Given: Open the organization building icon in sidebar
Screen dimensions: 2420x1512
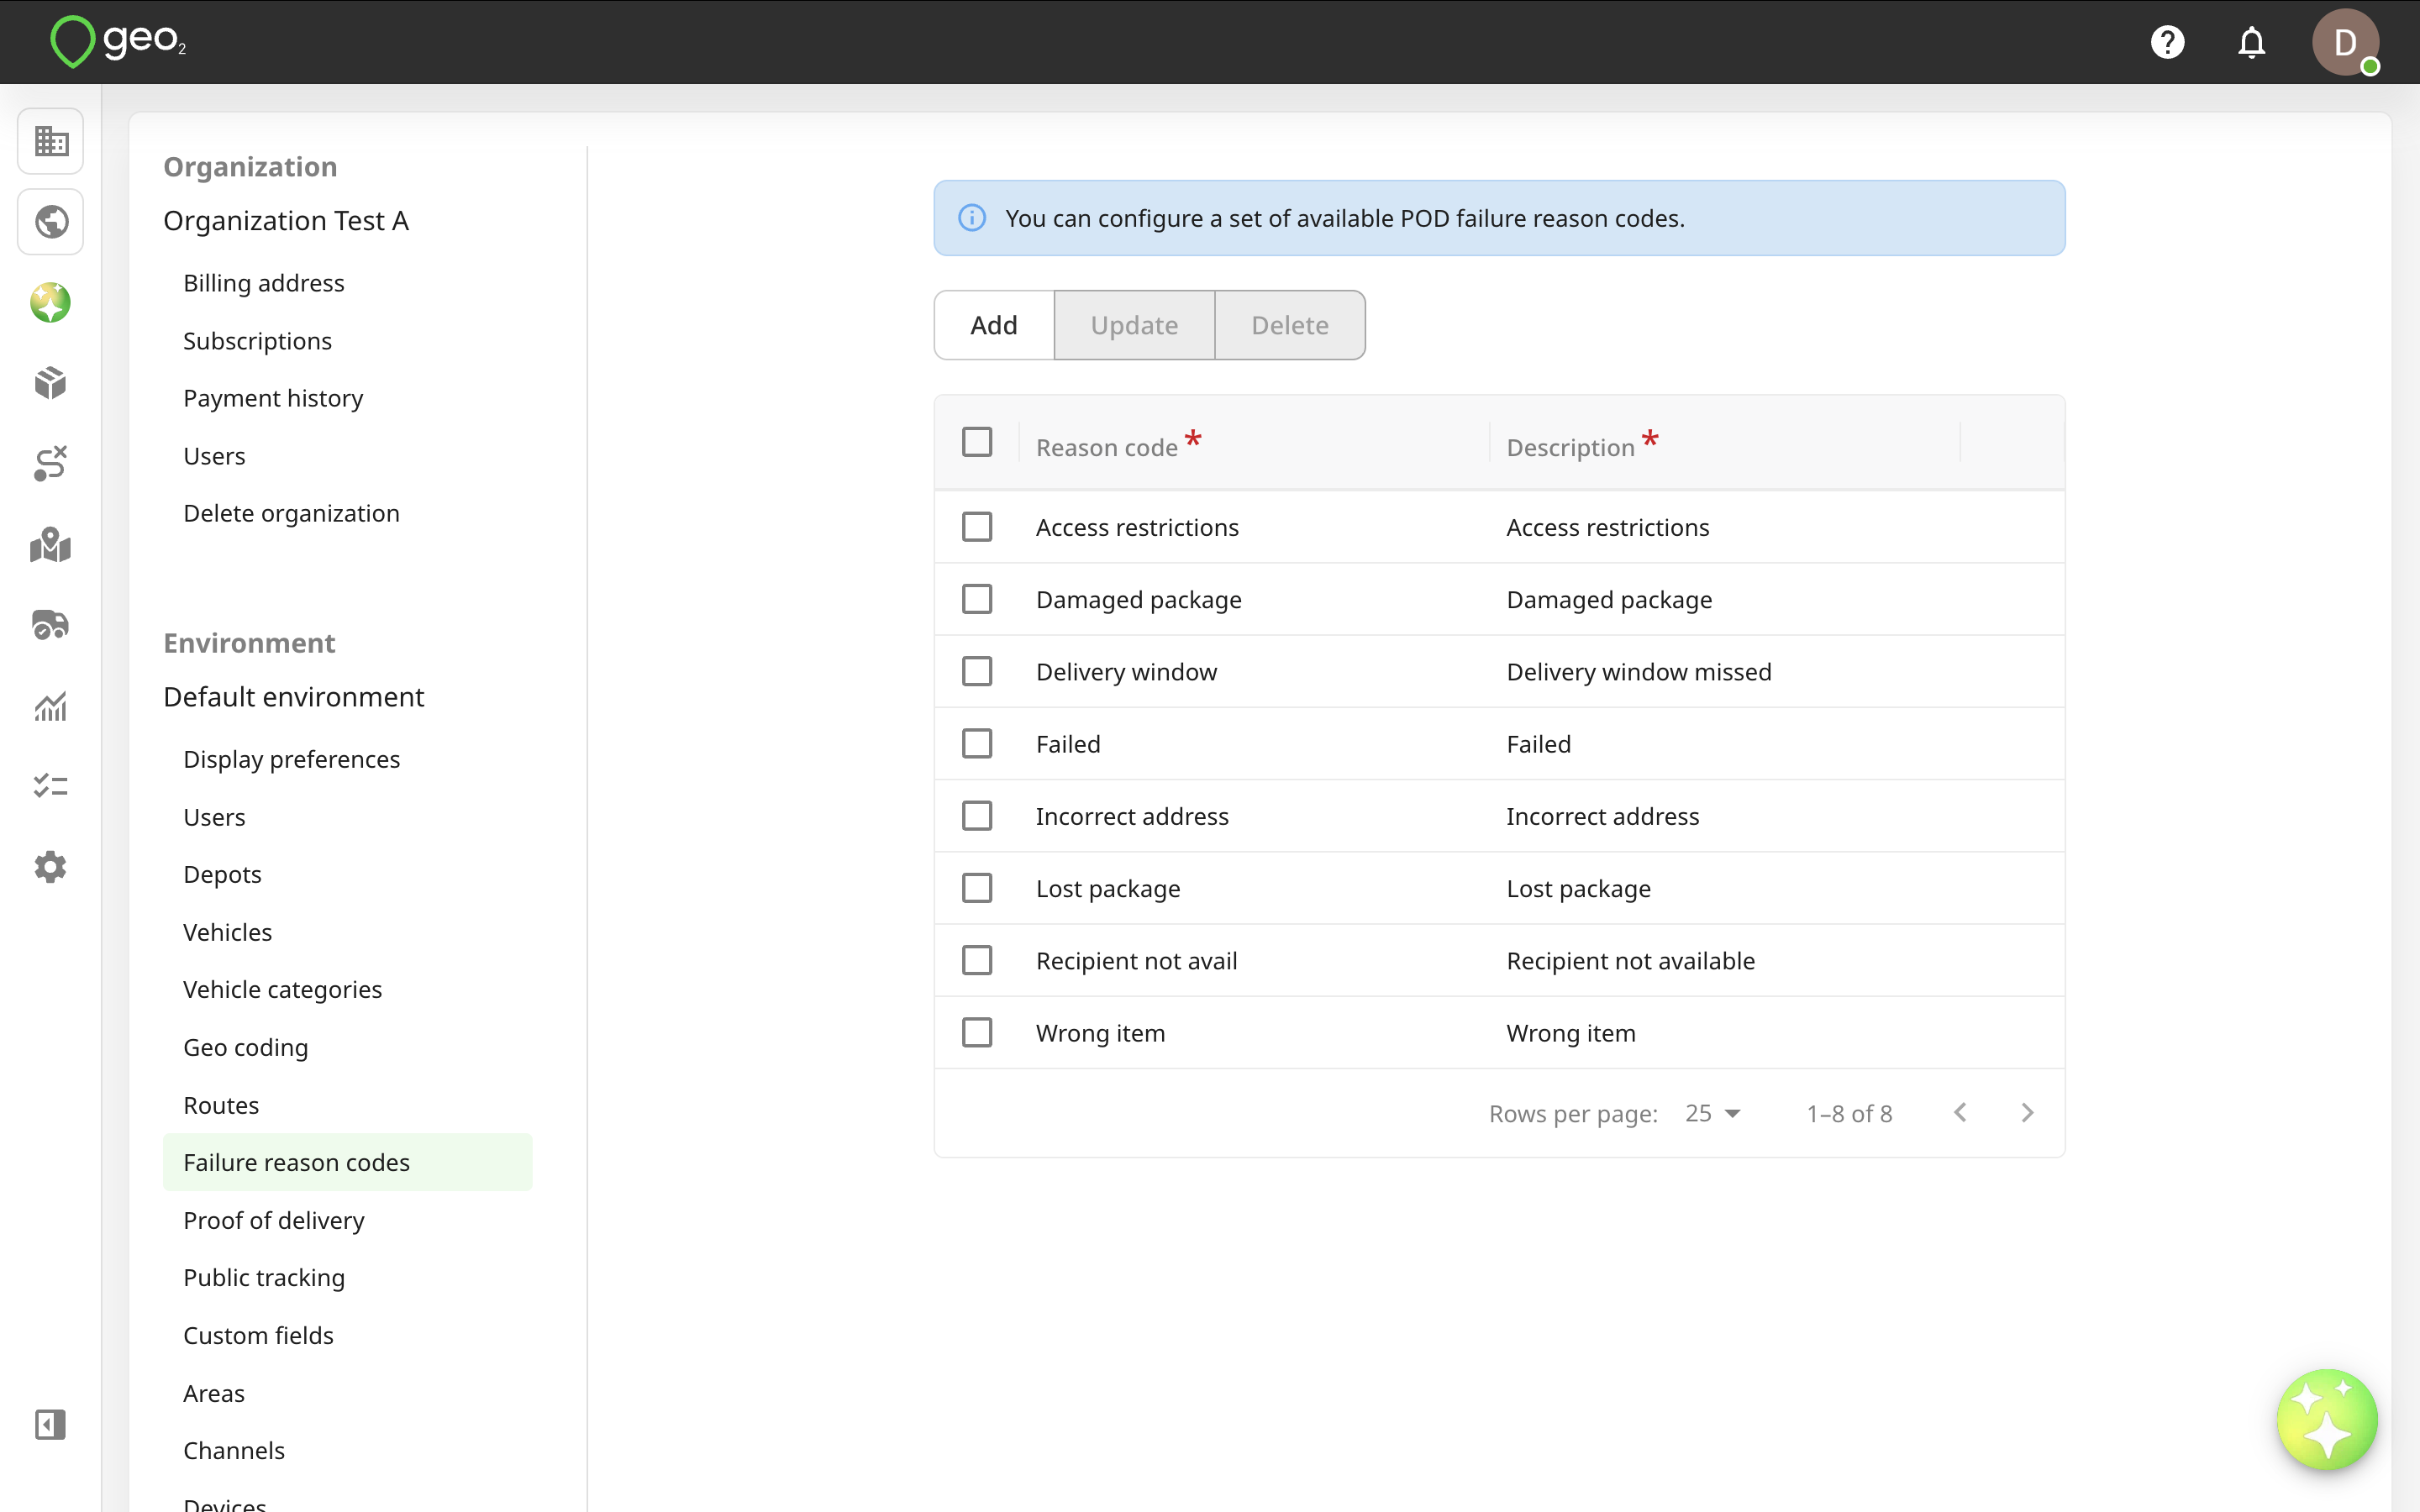Looking at the screenshot, I should pos(51,141).
